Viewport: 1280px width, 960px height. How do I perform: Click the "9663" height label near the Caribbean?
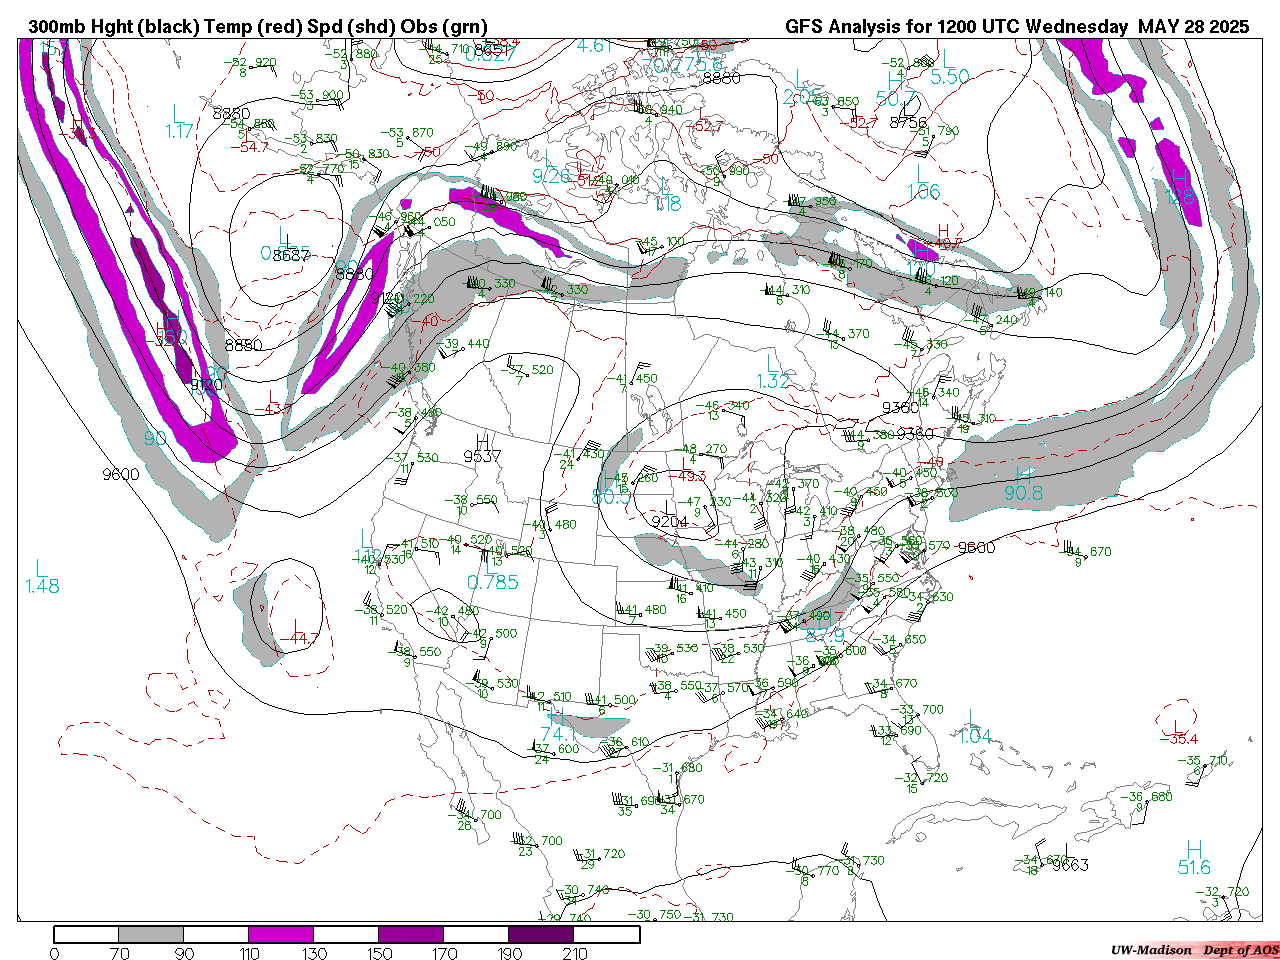click(x=1070, y=865)
